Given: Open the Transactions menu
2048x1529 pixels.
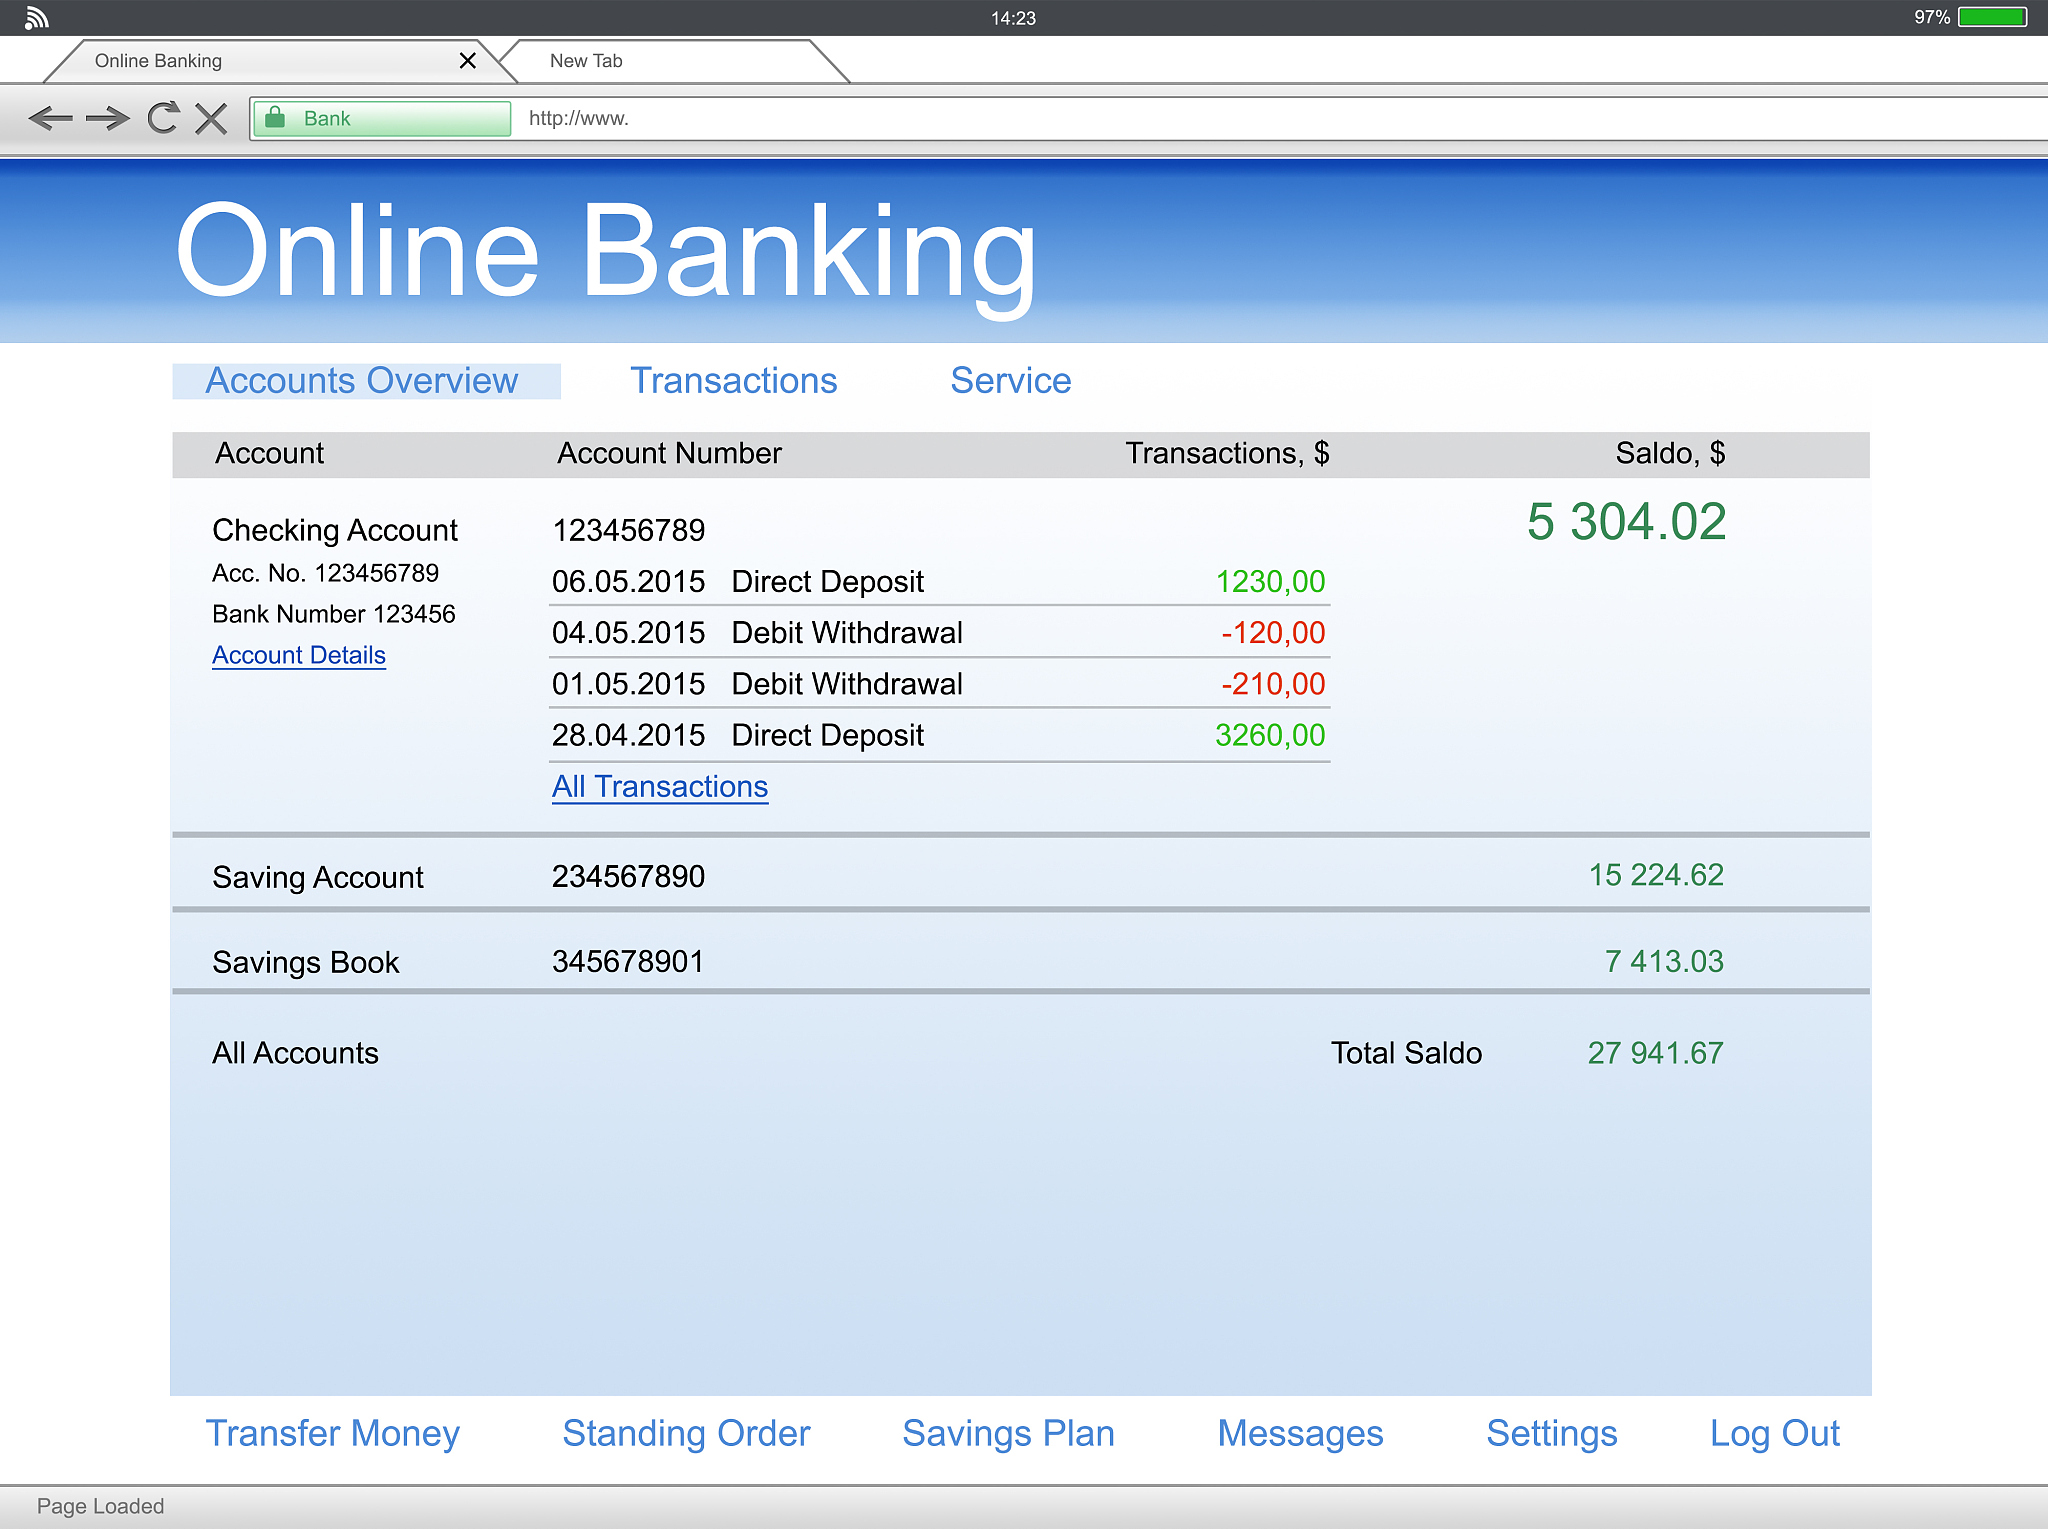Looking at the screenshot, I should pyautogui.click(x=733, y=381).
